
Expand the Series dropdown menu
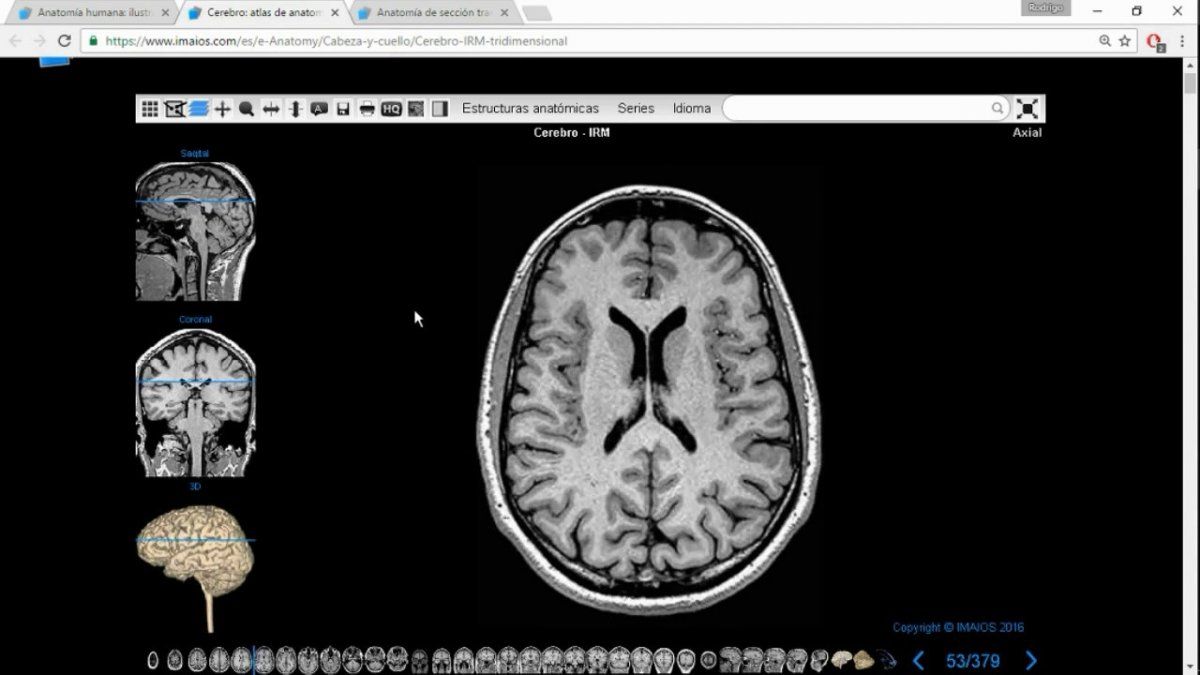pyautogui.click(x=635, y=108)
